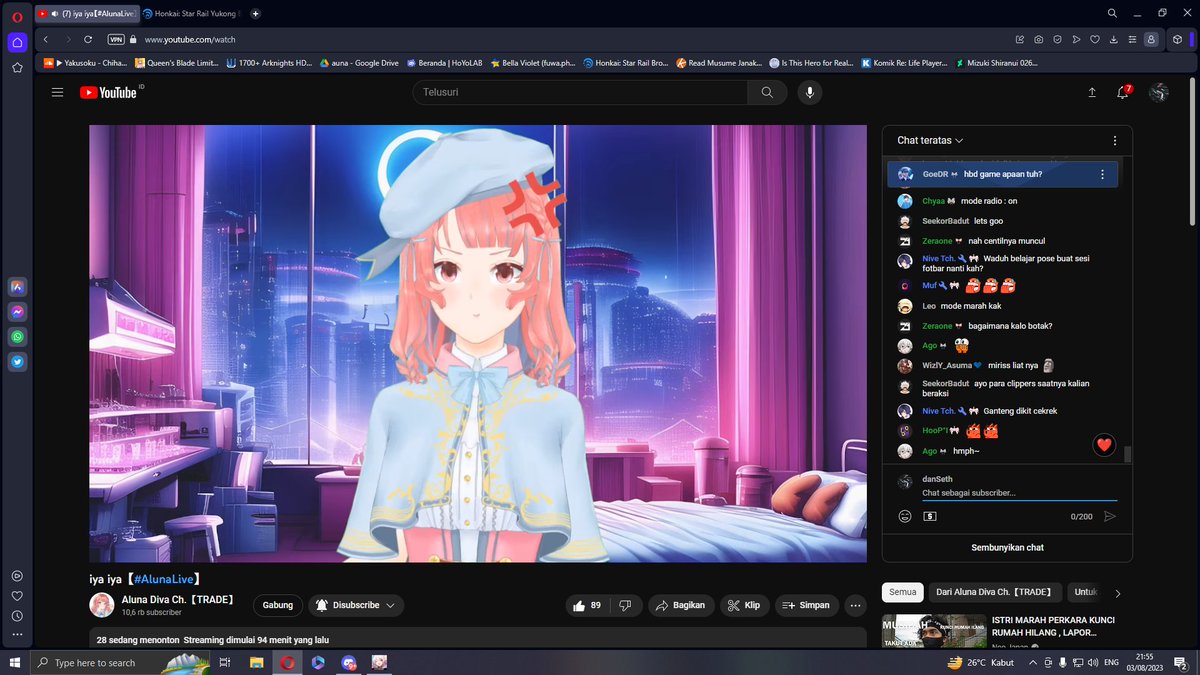Open YouTube notifications bell
Image resolution: width=1200 pixels, height=675 pixels.
point(1123,92)
